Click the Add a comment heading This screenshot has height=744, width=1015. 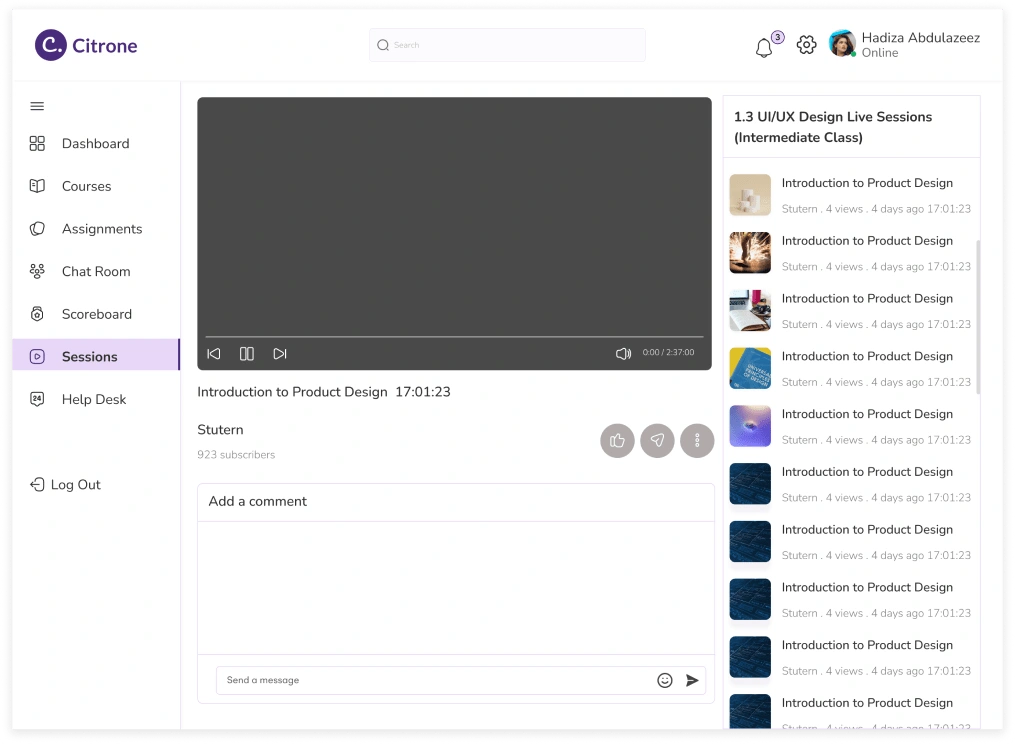click(x=258, y=501)
